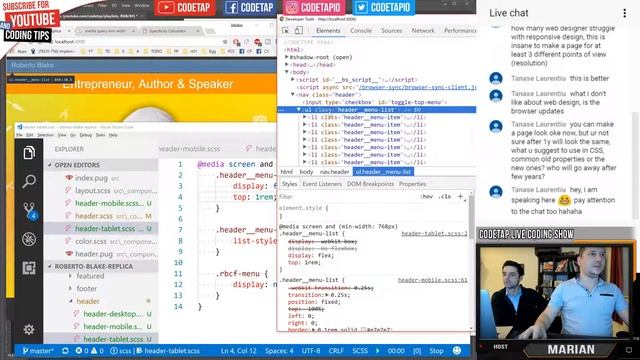
Task: Click the feedback smiley in status bar
Action: point(457,351)
